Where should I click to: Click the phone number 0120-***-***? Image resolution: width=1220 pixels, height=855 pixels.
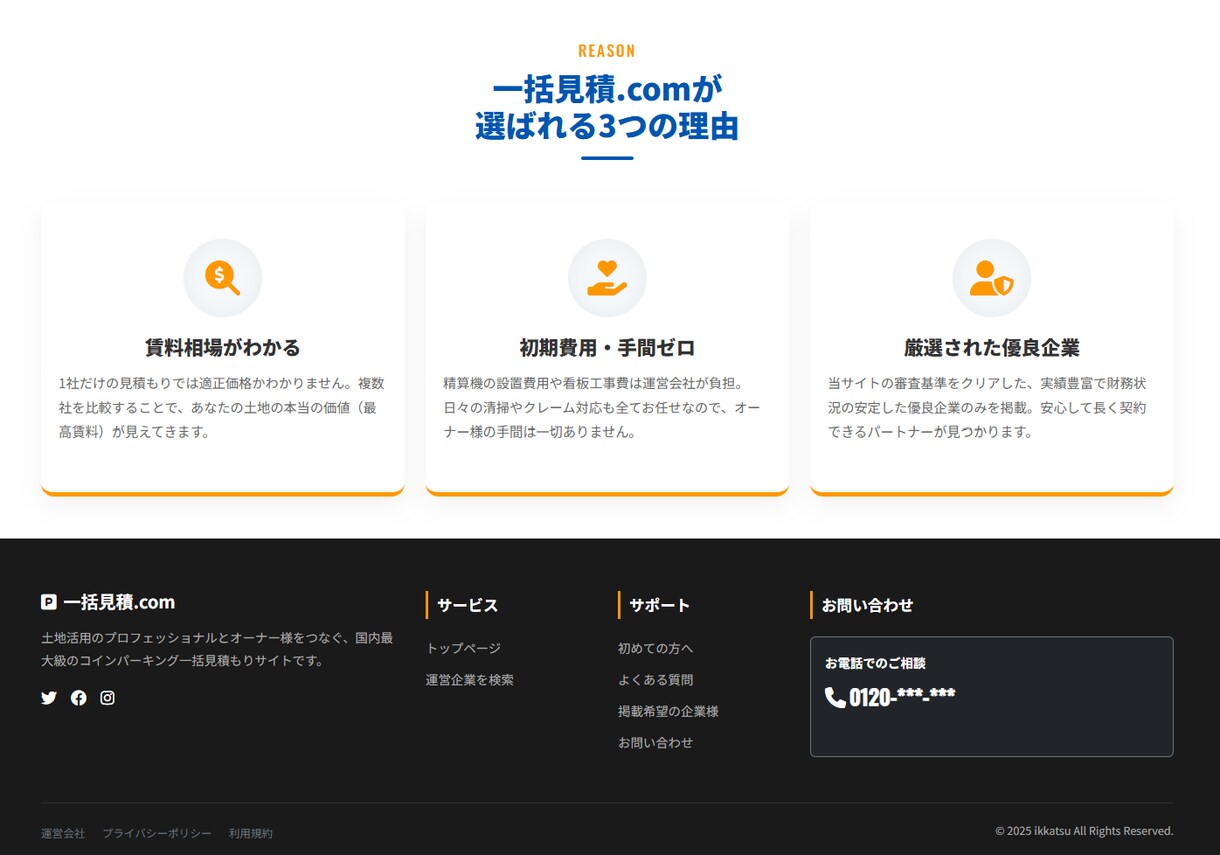tap(902, 697)
